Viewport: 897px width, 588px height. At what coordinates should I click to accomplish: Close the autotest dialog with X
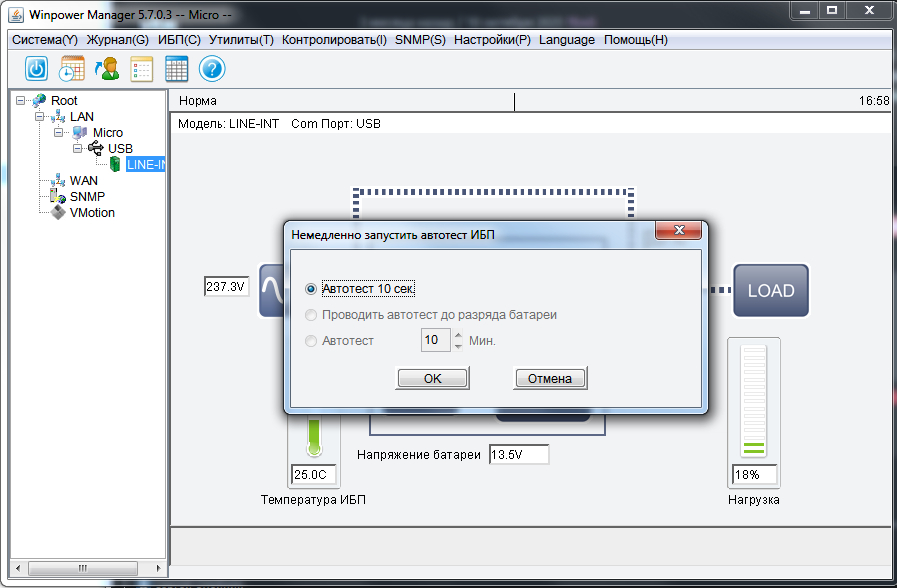679,231
